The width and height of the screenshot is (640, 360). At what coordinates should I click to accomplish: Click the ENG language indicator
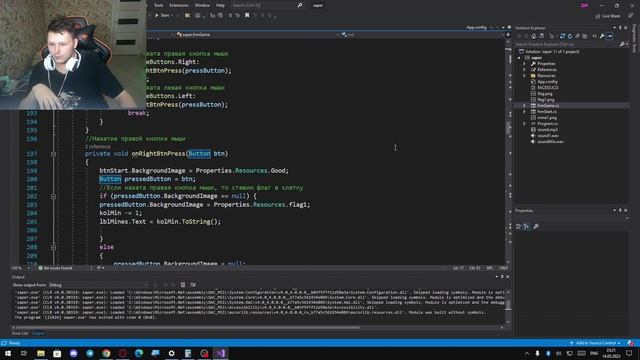(x=594, y=353)
